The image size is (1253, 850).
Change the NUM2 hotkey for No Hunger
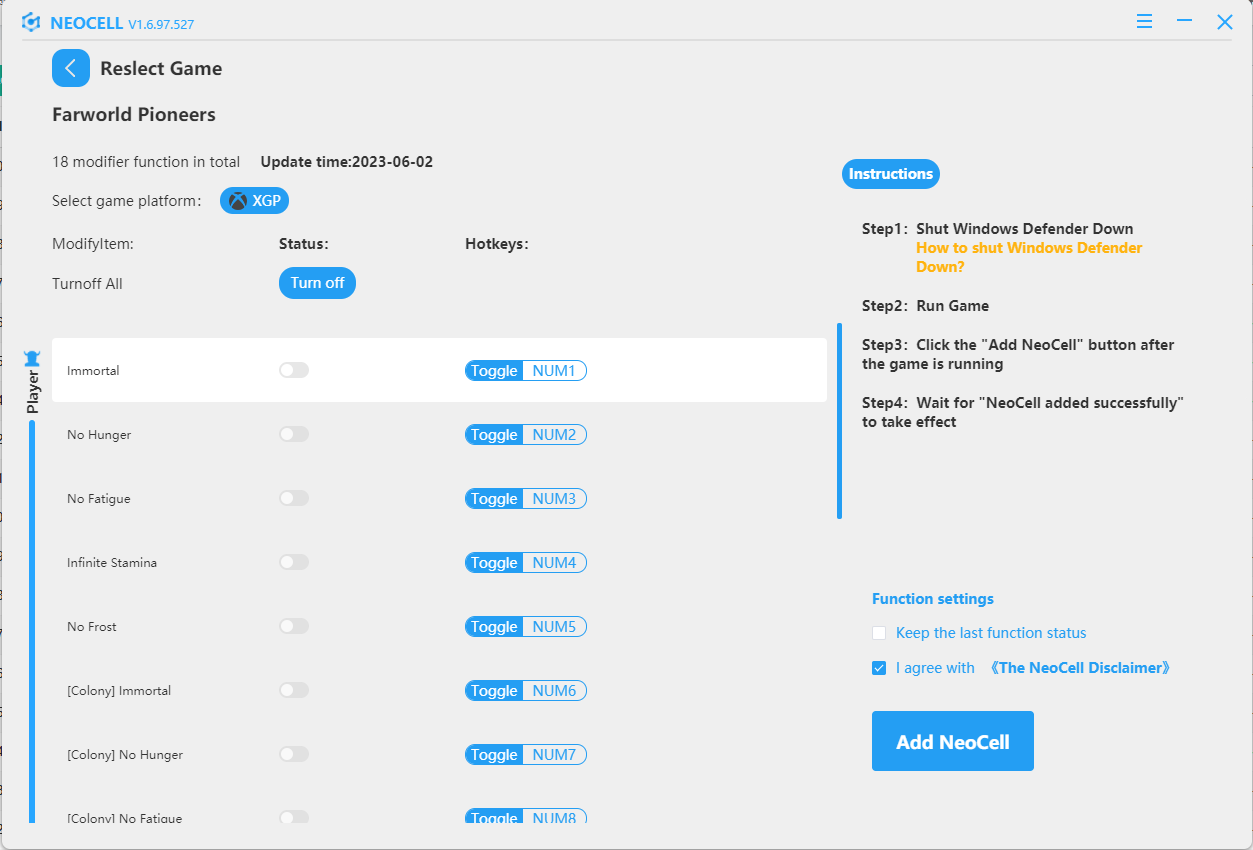[554, 435]
